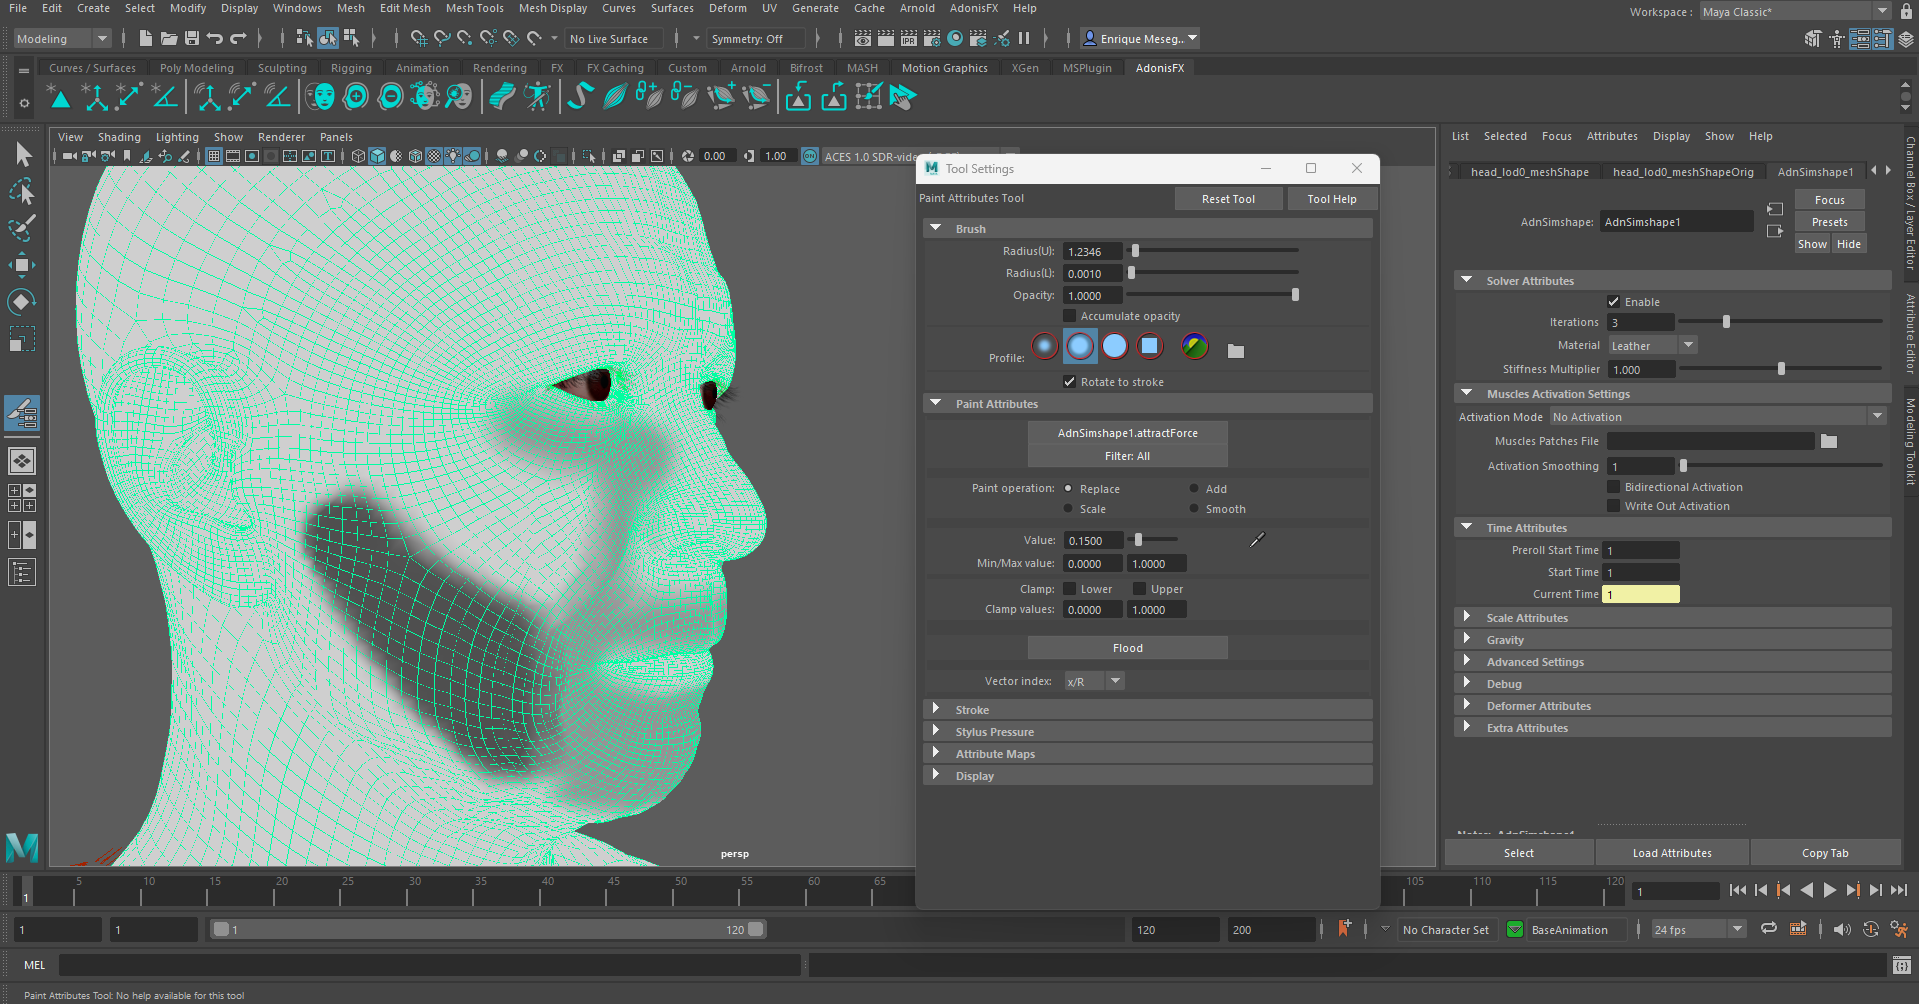Open the Modeling menu set dropdown

pyautogui.click(x=62, y=39)
